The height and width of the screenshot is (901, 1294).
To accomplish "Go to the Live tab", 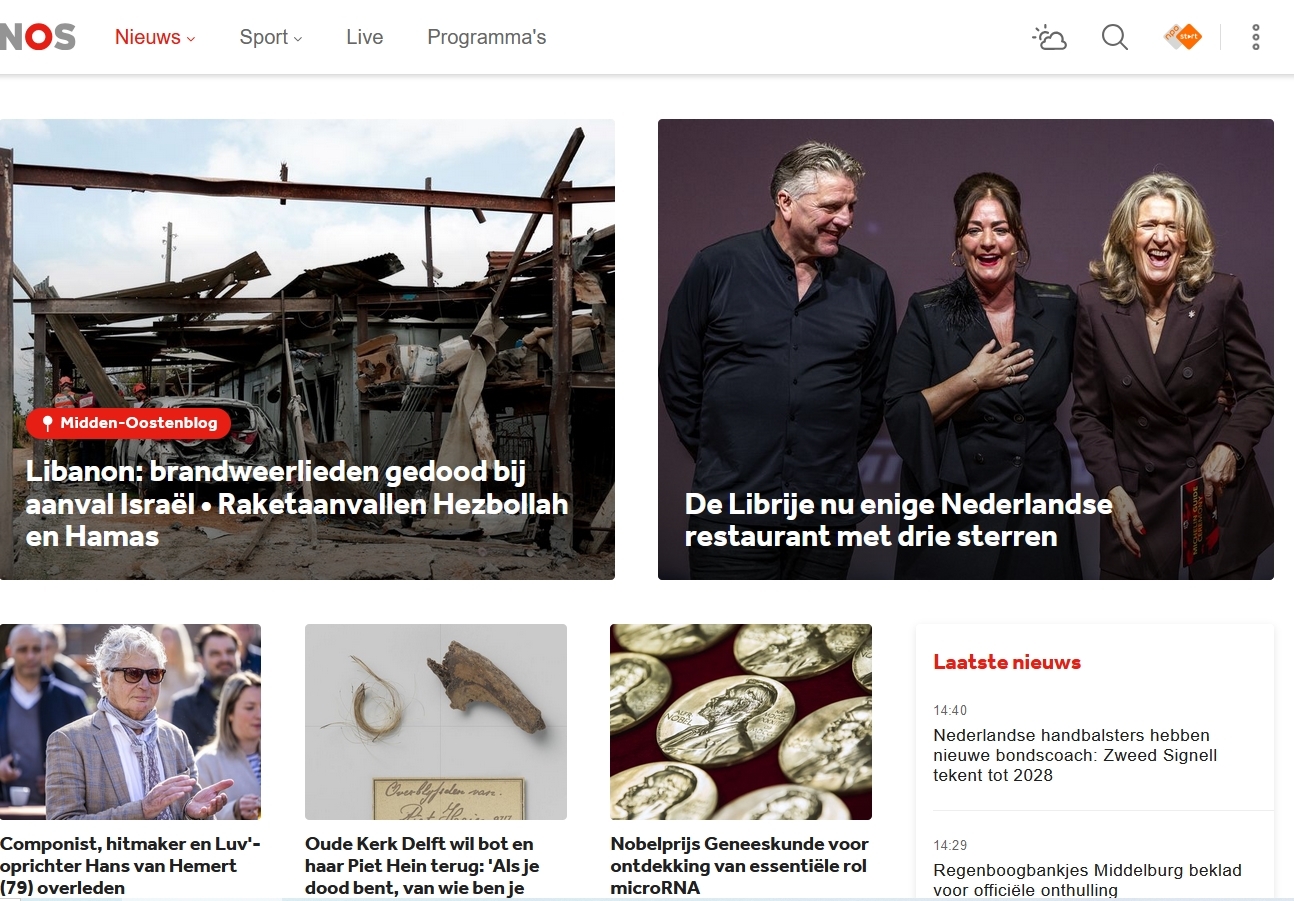I will click(365, 38).
